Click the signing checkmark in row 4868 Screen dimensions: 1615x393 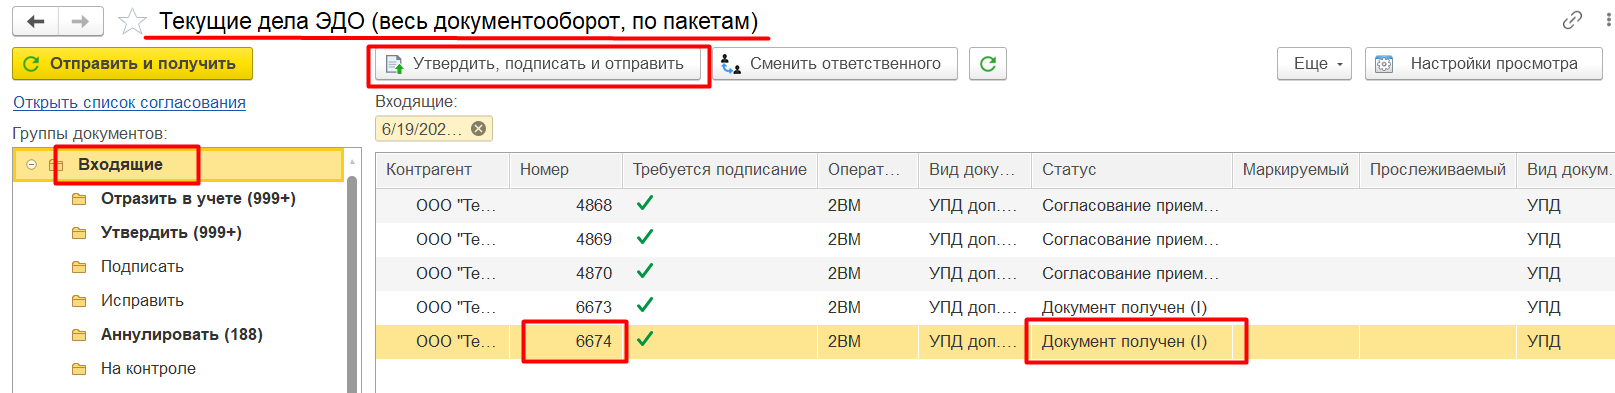pos(645,204)
